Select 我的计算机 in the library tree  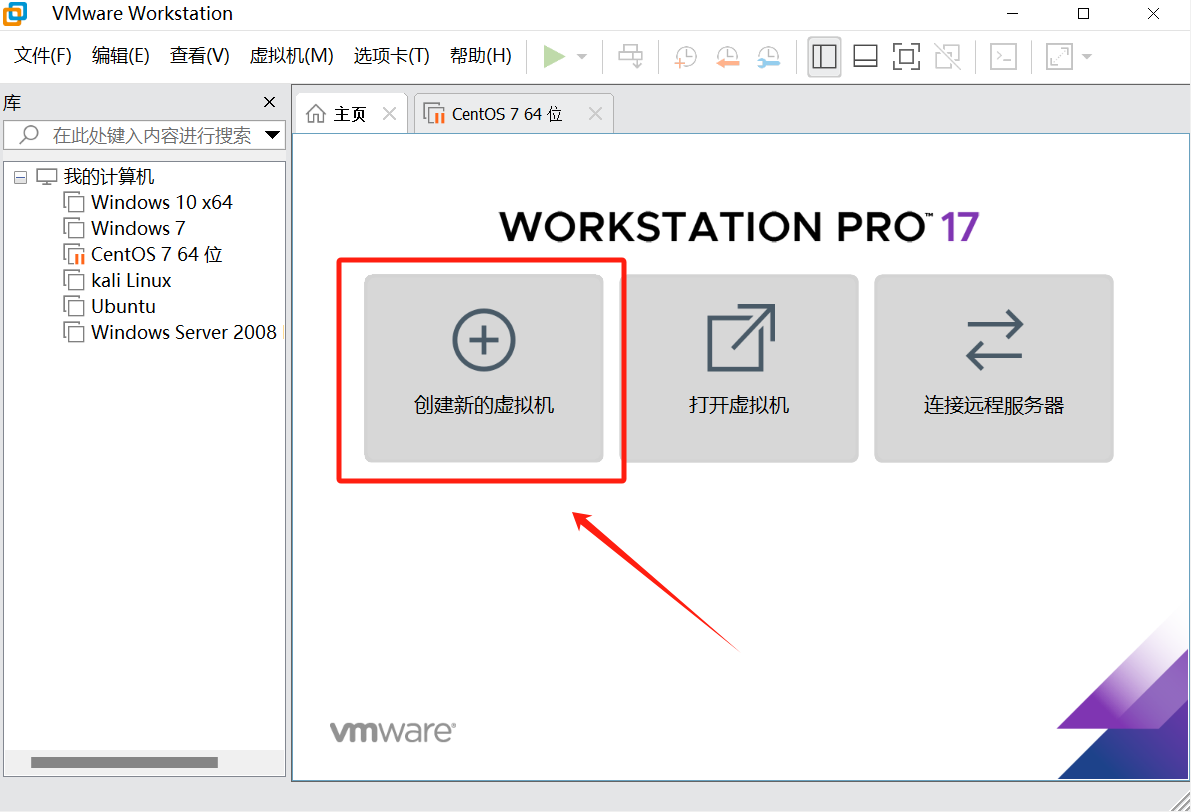[x=109, y=177]
